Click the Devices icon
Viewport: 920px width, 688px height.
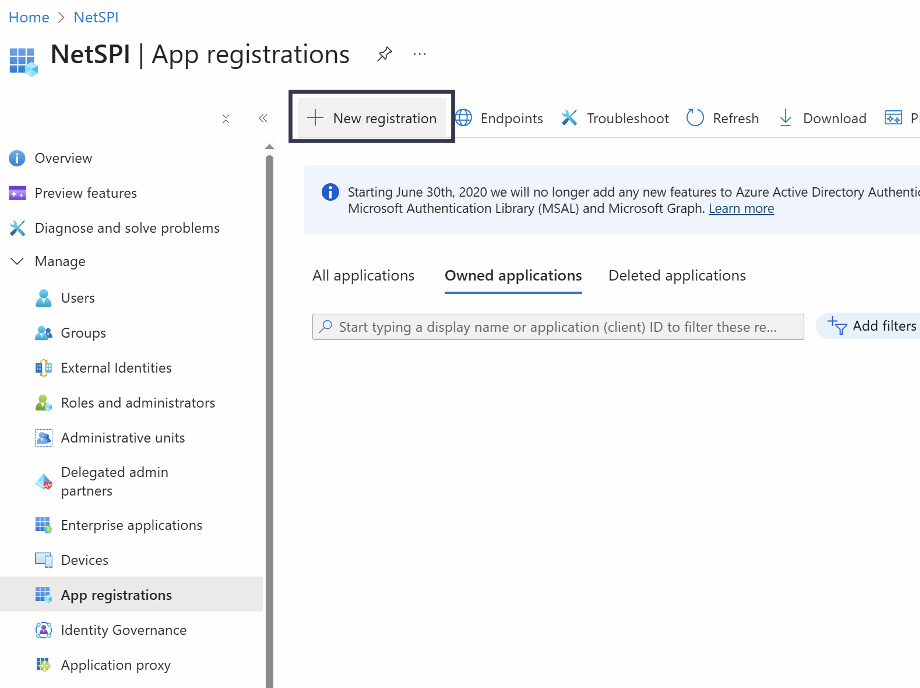coord(43,560)
